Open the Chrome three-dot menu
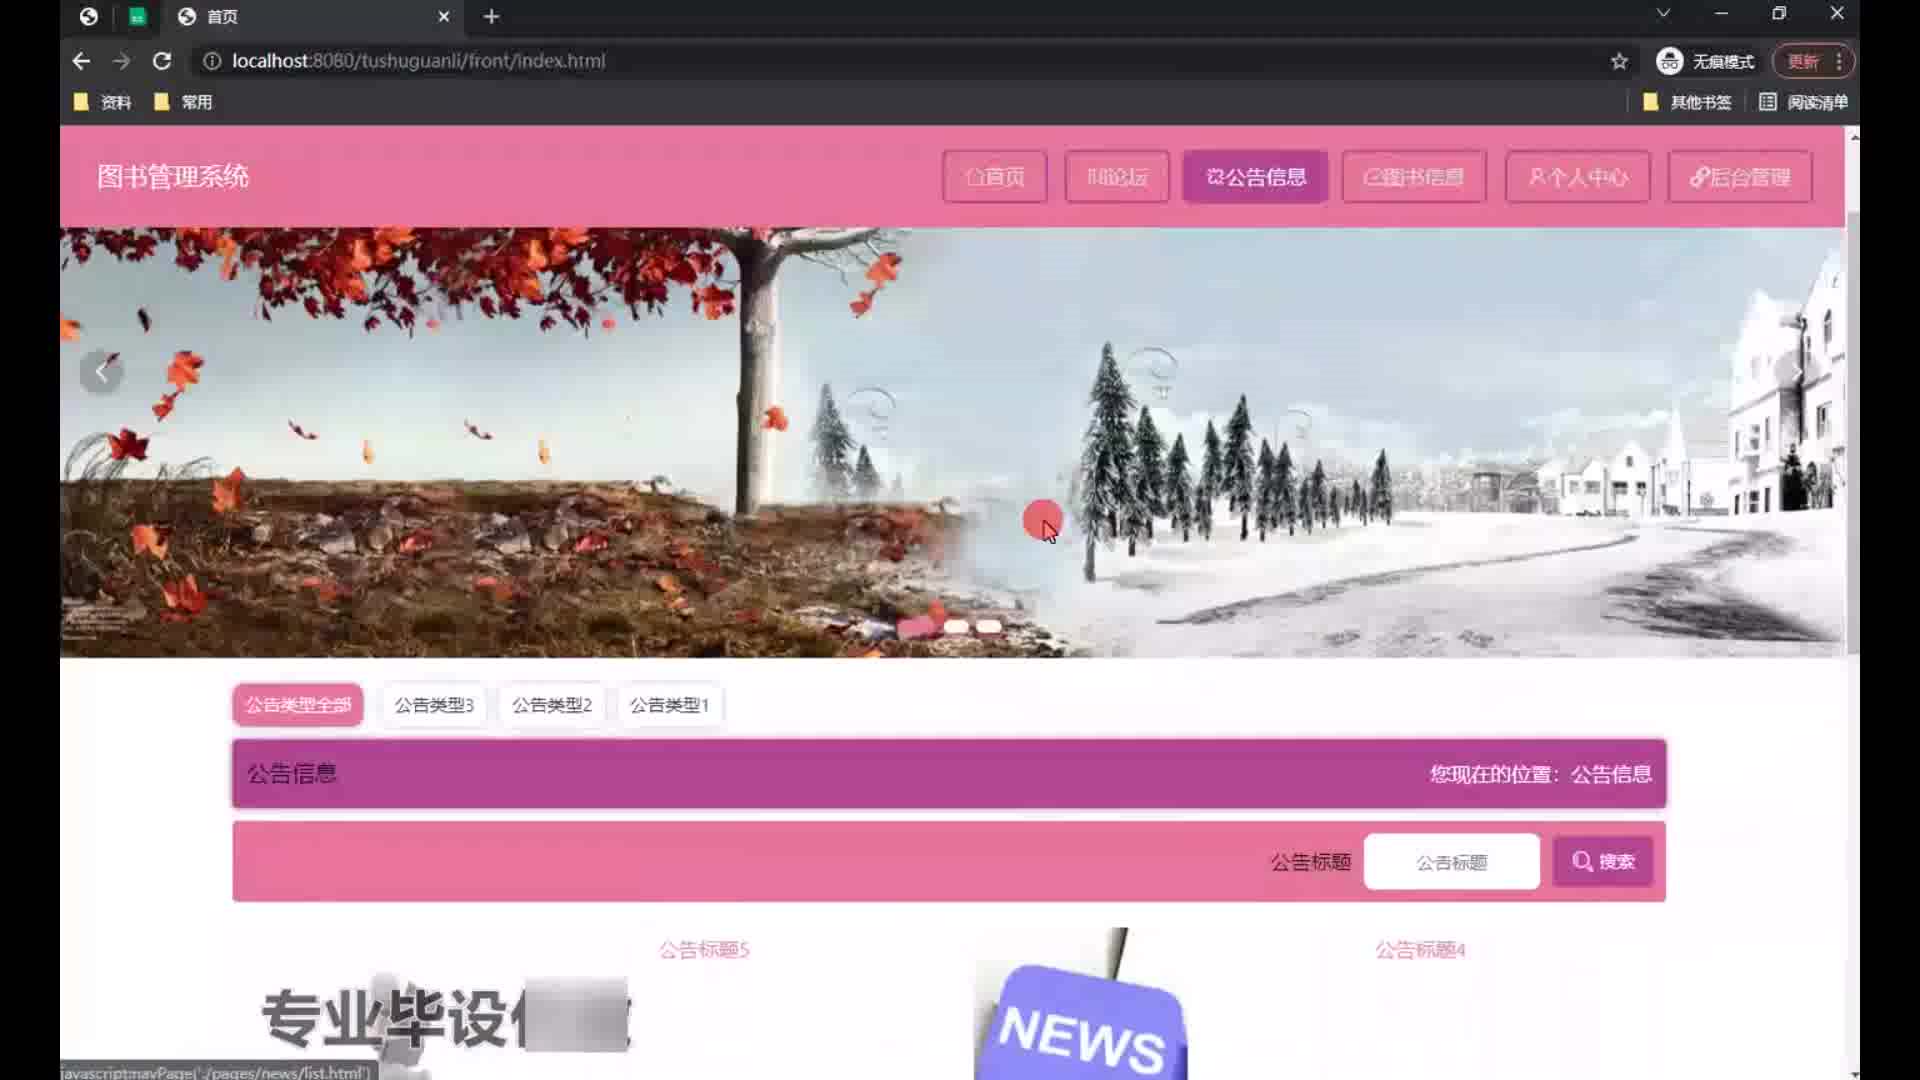This screenshot has height=1080, width=1920. tap(1840, 61)
